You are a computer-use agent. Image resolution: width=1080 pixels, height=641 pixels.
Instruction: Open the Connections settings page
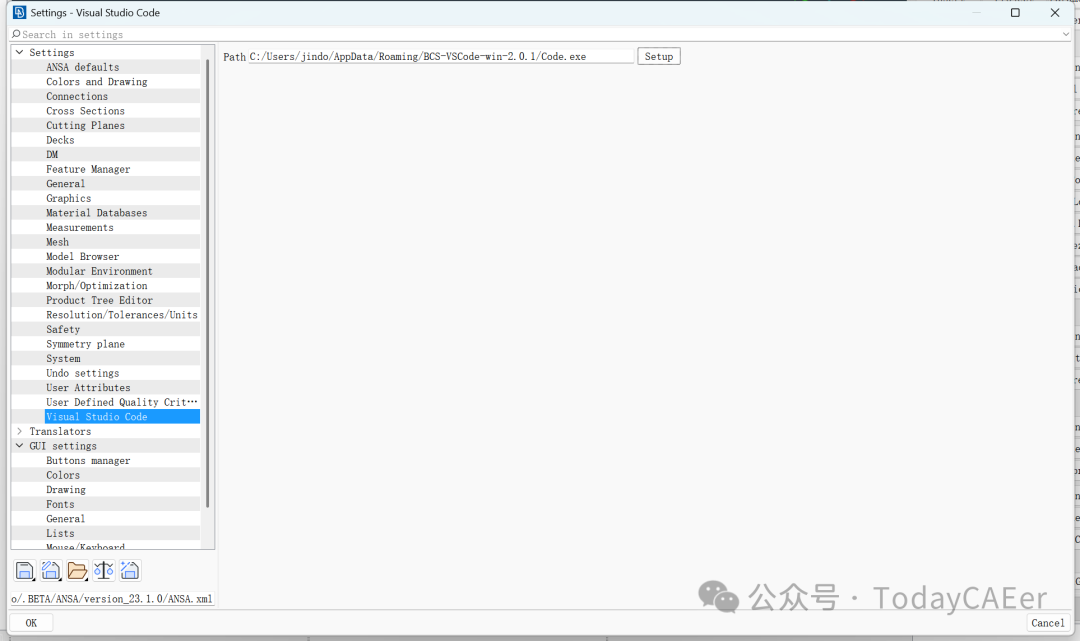coord(77,96)
